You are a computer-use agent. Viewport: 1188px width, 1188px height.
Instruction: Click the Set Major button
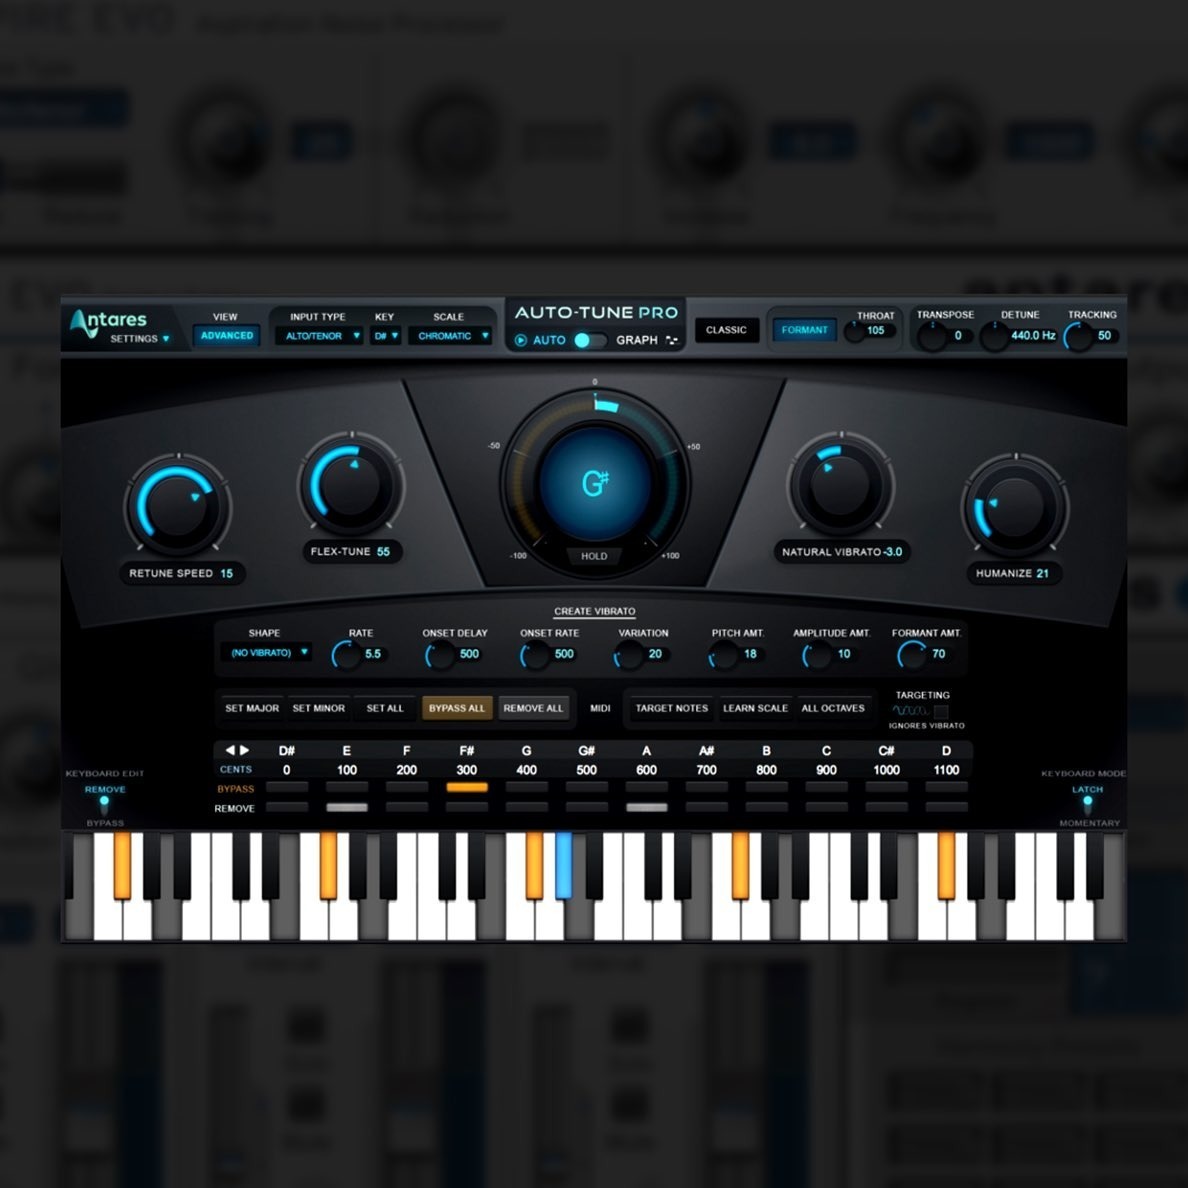coord(252,708)
